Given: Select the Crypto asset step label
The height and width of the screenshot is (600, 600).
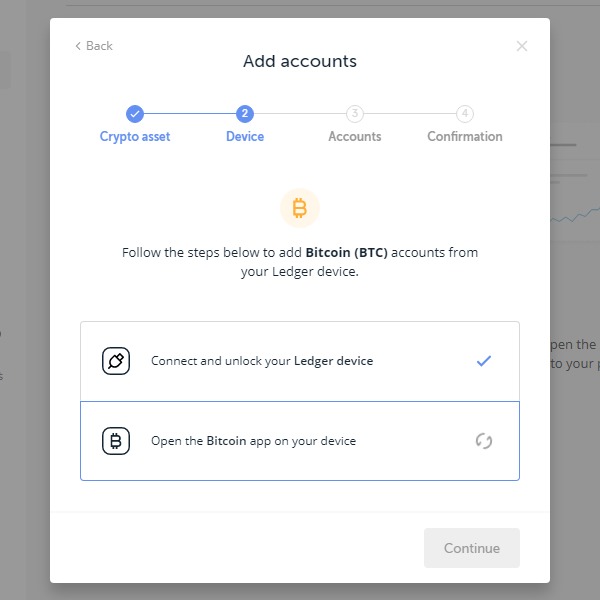Looking at the screenshot, I should 135,137.
